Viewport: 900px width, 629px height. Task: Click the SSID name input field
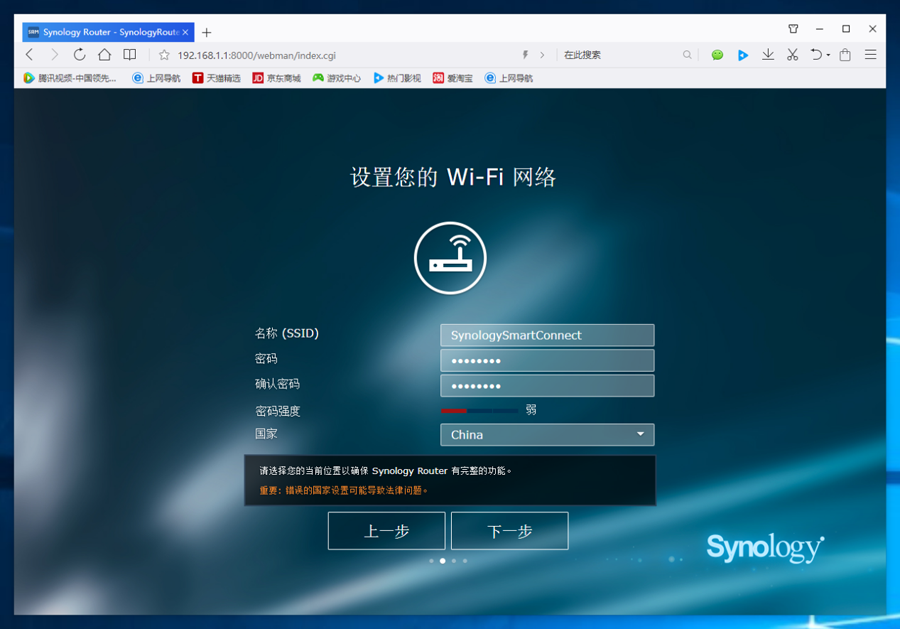point(547,335)
